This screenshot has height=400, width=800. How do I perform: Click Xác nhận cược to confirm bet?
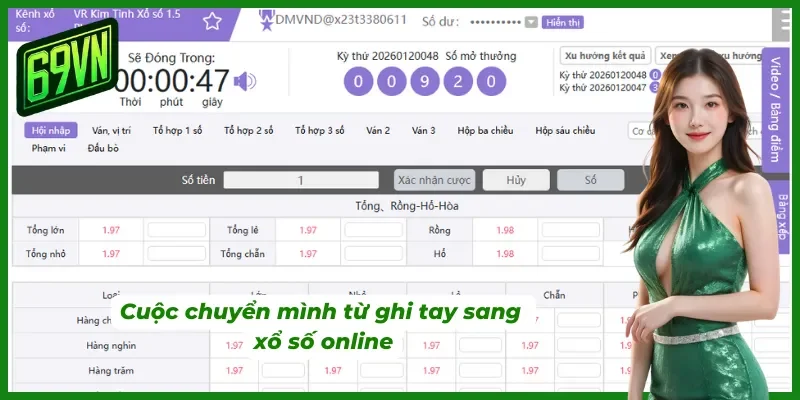[435, 180]
